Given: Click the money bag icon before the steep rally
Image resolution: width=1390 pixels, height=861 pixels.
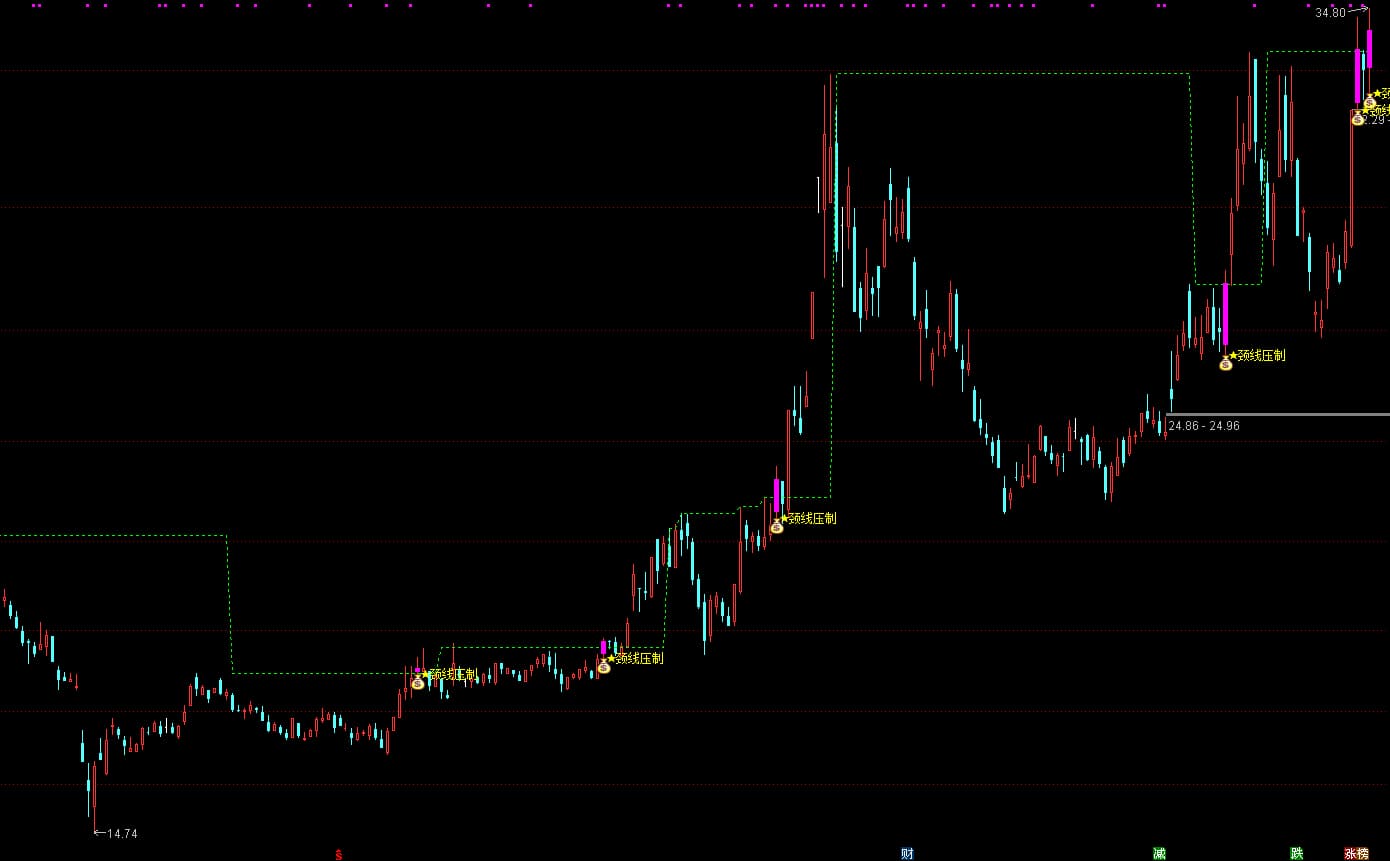Looking at the screenshot, I should (x=776, y=526).
